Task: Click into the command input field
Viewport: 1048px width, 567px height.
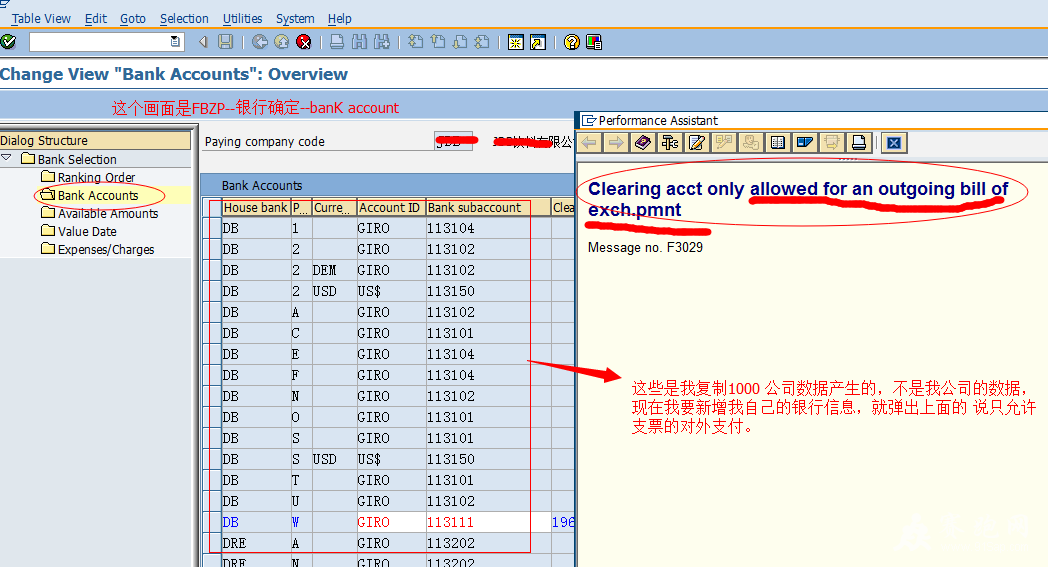Action: coord(99,42)
